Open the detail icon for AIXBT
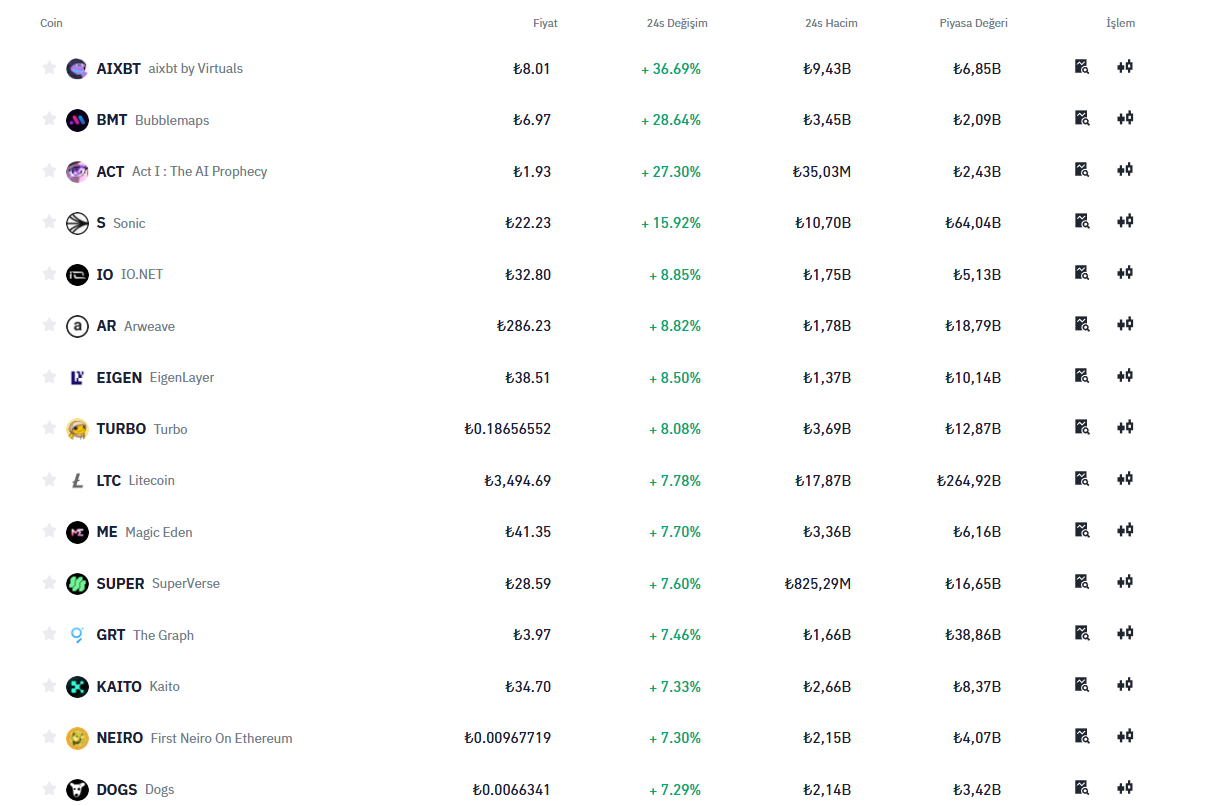 (x=1081, y=67)
